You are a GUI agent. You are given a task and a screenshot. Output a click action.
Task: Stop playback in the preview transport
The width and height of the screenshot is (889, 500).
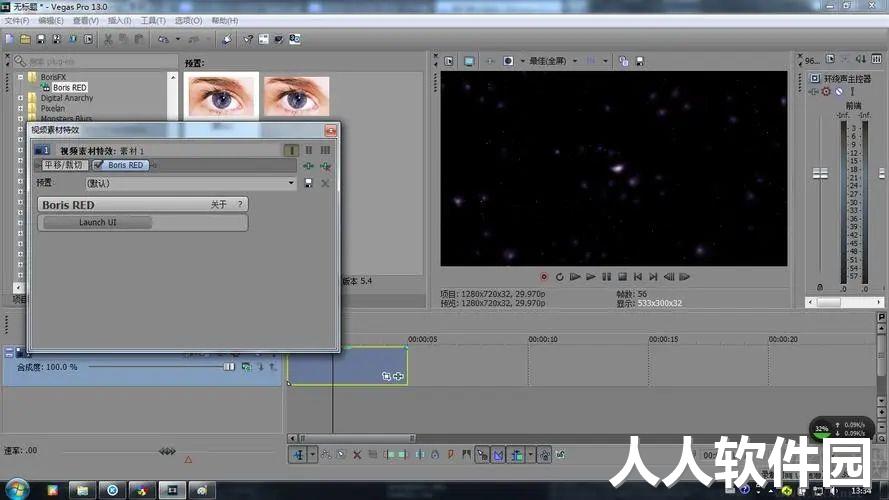pos(622,277)
